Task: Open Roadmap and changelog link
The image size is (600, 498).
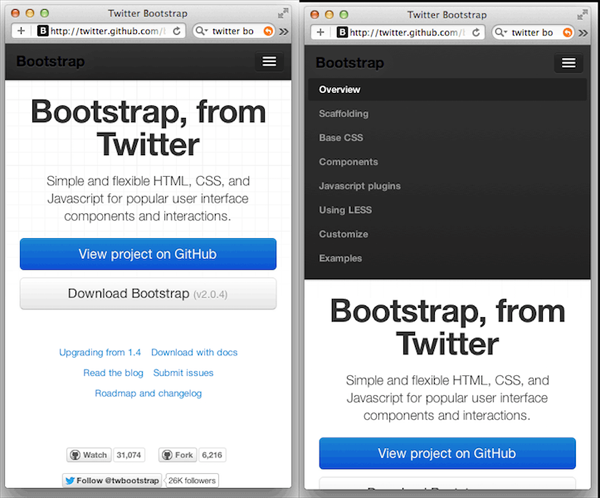Action: click(148, 394)
